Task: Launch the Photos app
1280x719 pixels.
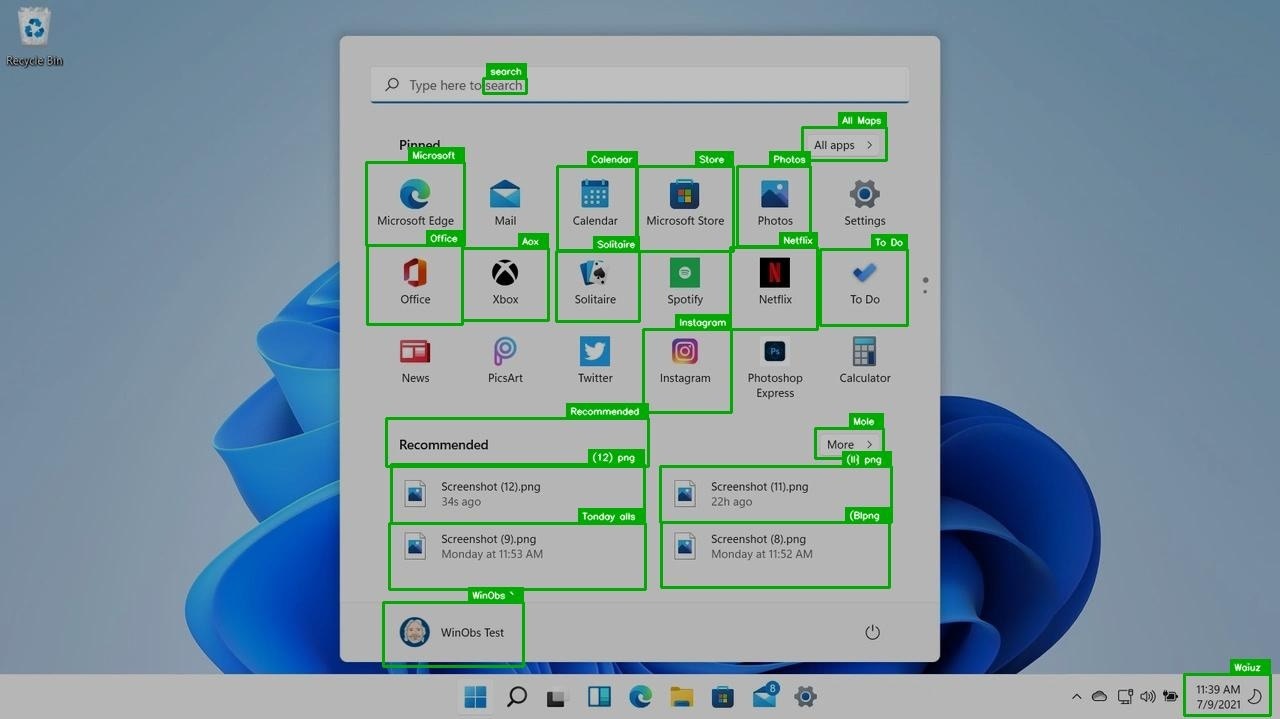Action: tap(775, 204)
